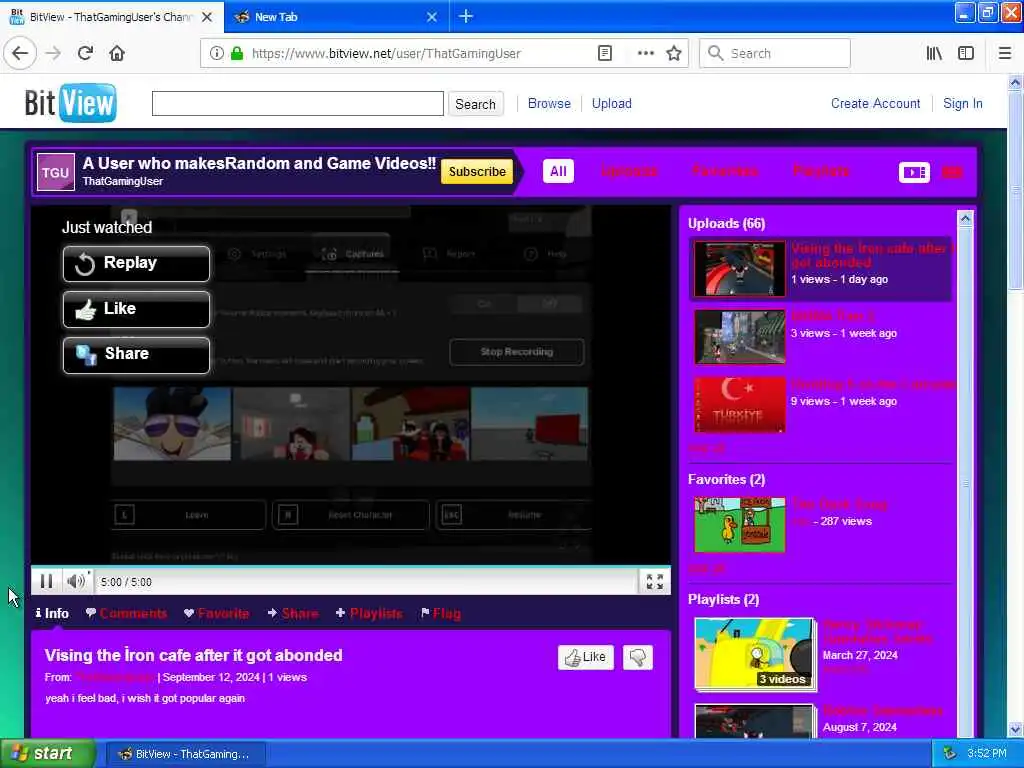Open the Firefox hamburger menu
Screen dimensions: 1024x768
coord(1004,54)
